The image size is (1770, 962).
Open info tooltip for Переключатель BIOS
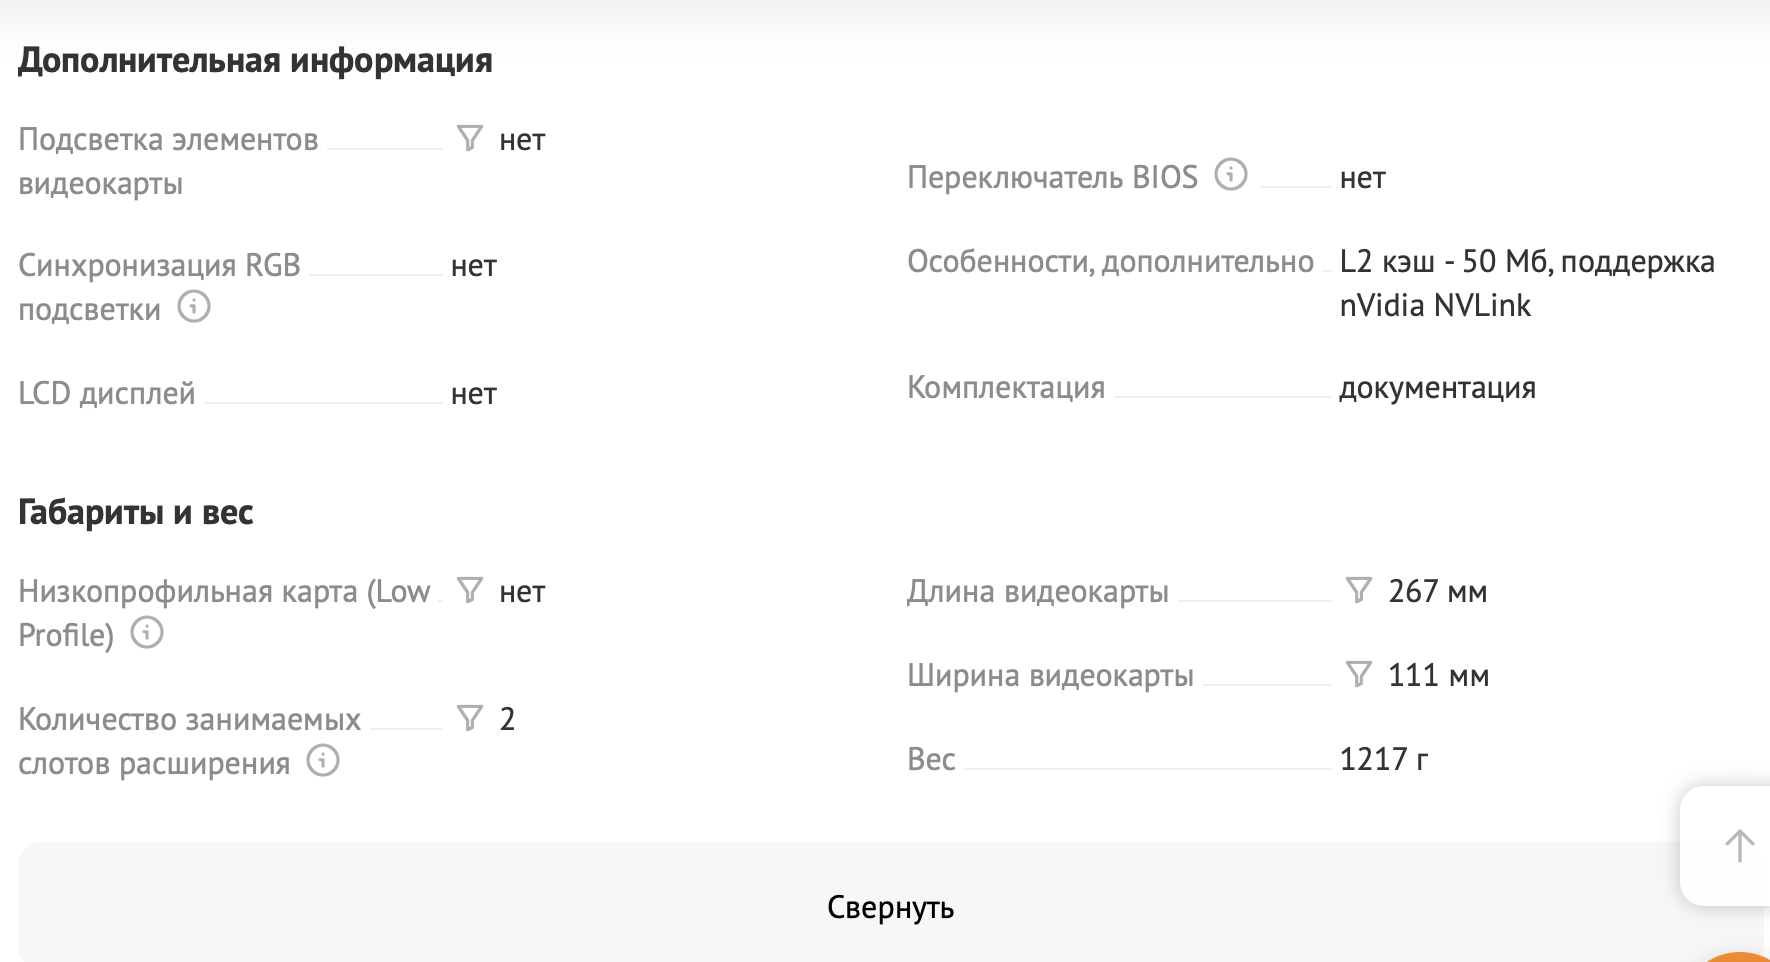point(1230,175)
